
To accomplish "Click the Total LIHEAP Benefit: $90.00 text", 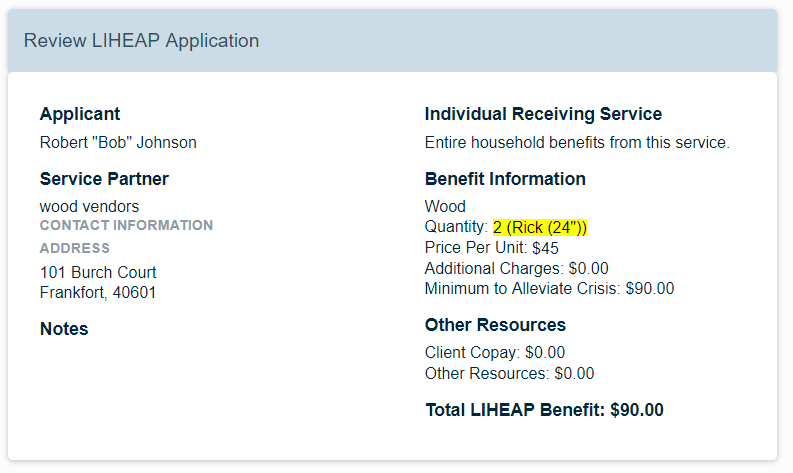I will (x=544, y=410).
